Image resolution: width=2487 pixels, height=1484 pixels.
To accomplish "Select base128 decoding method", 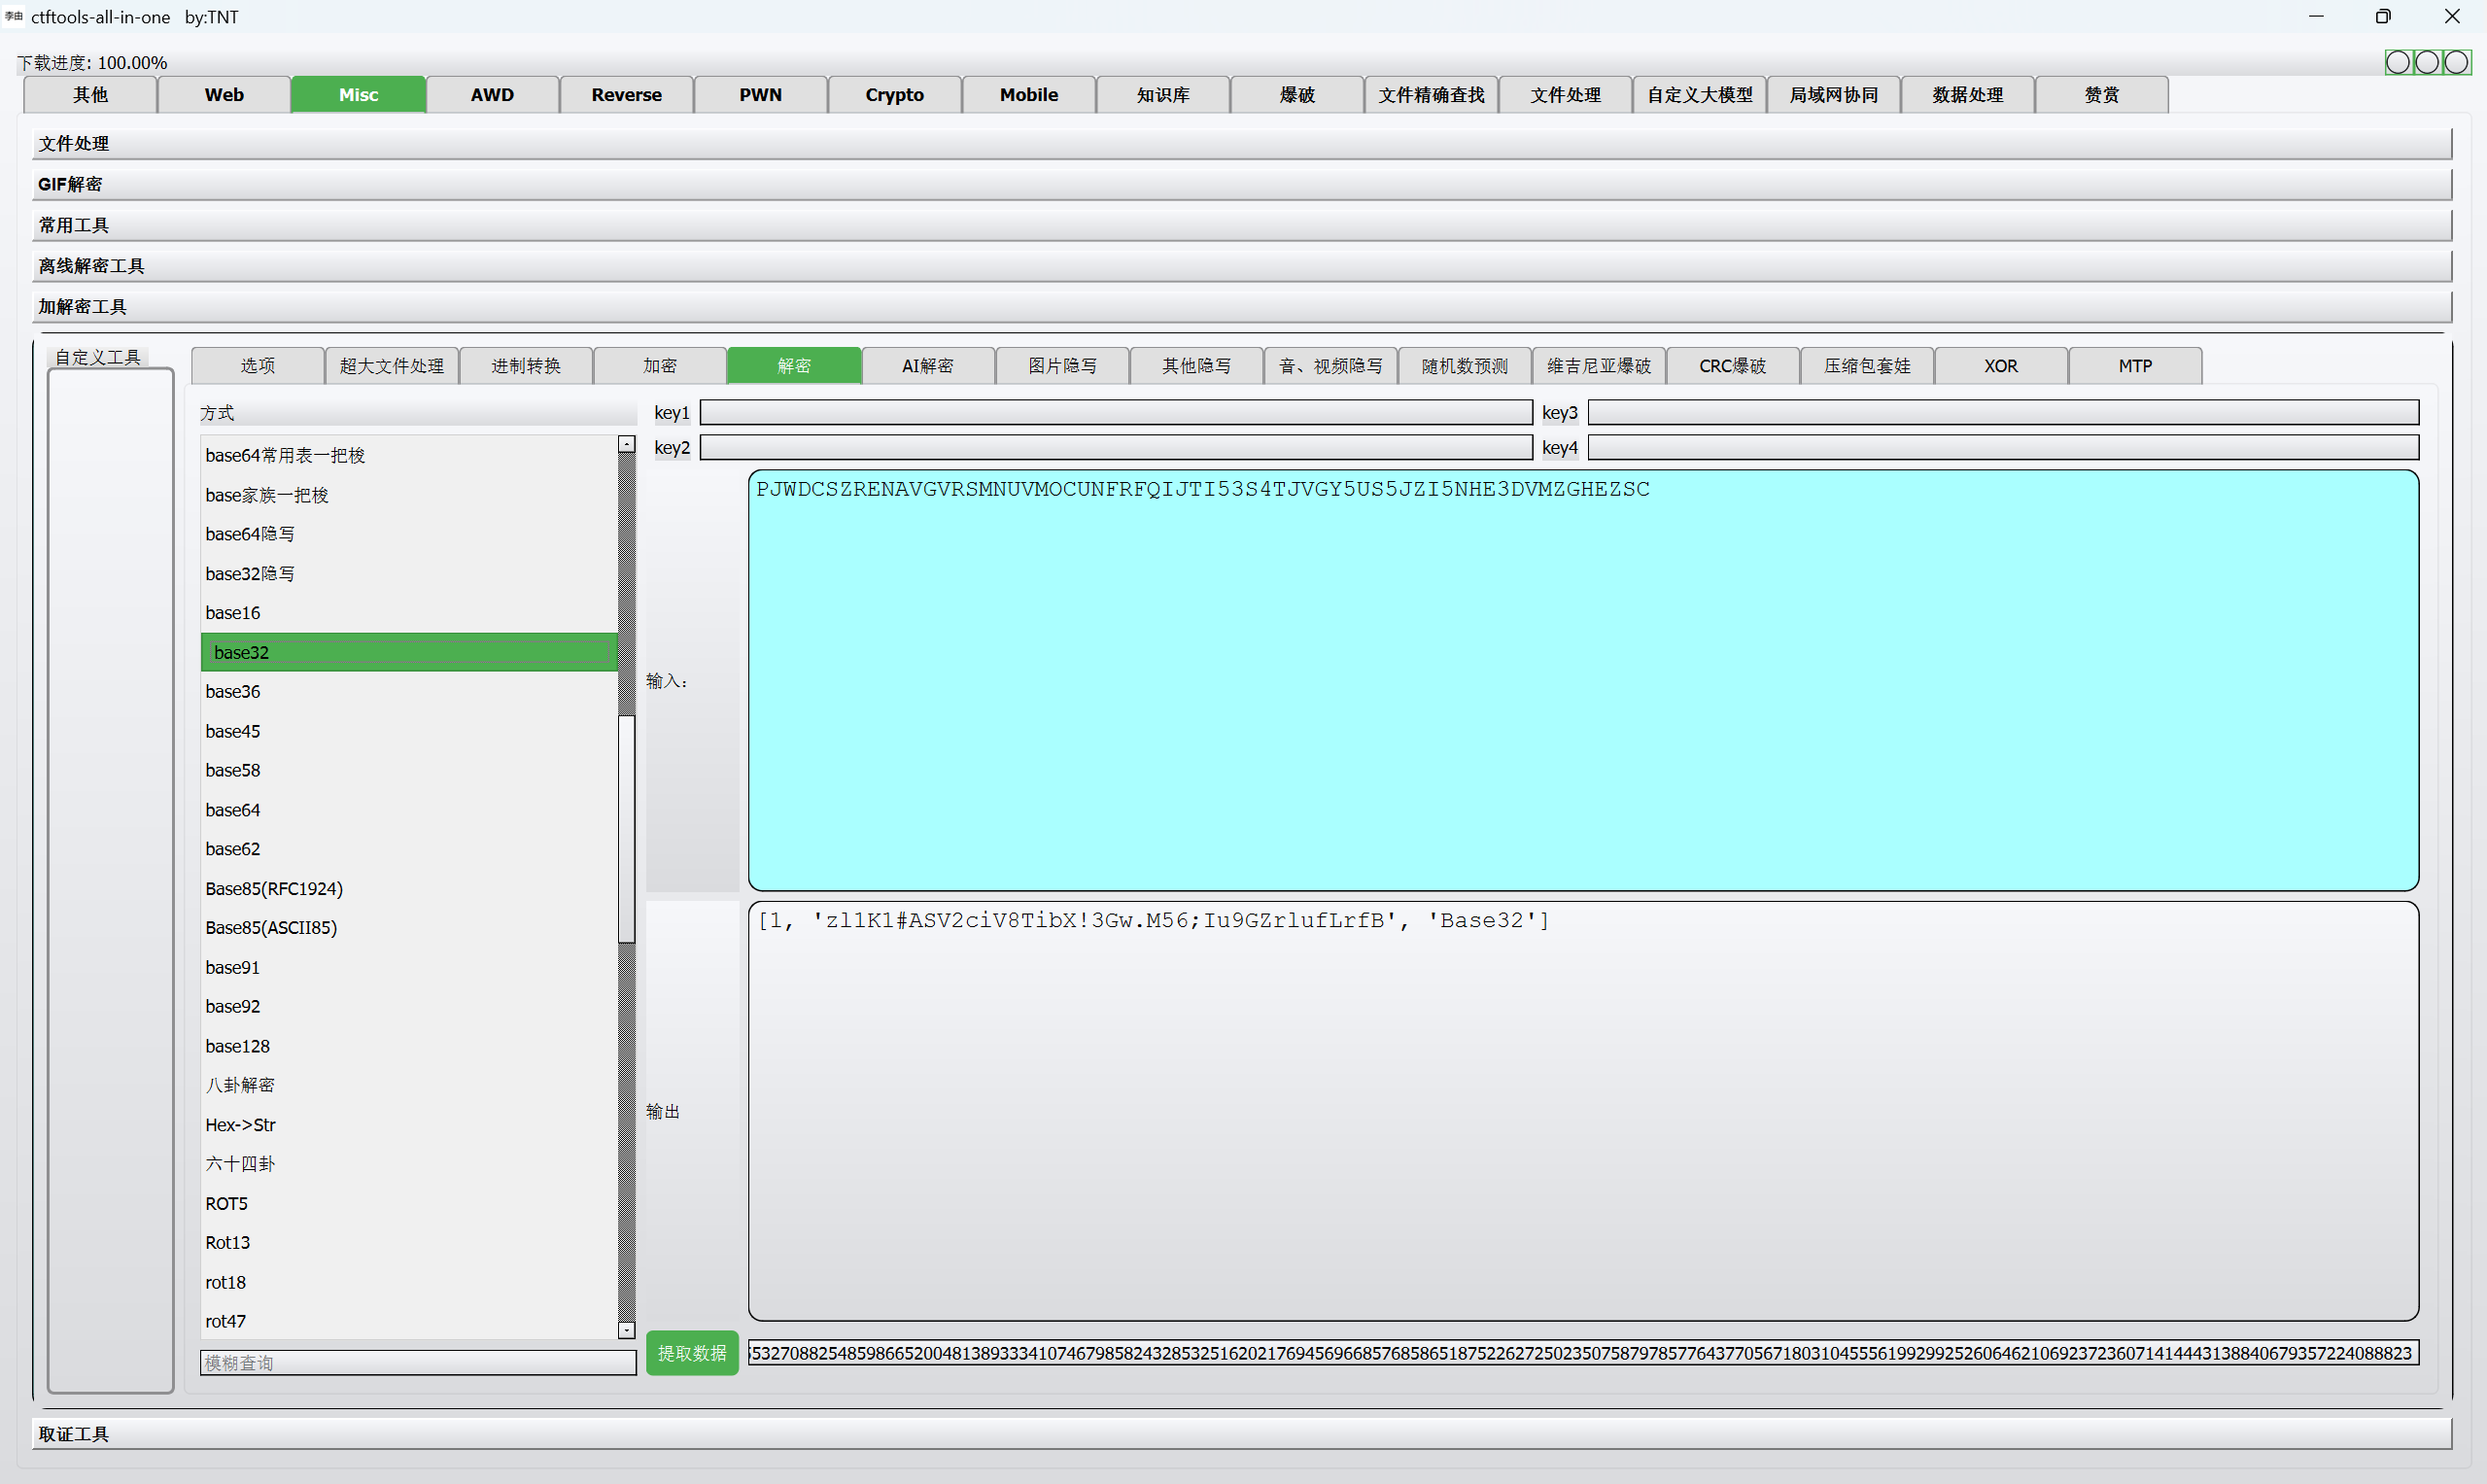I will point(409,1046).
